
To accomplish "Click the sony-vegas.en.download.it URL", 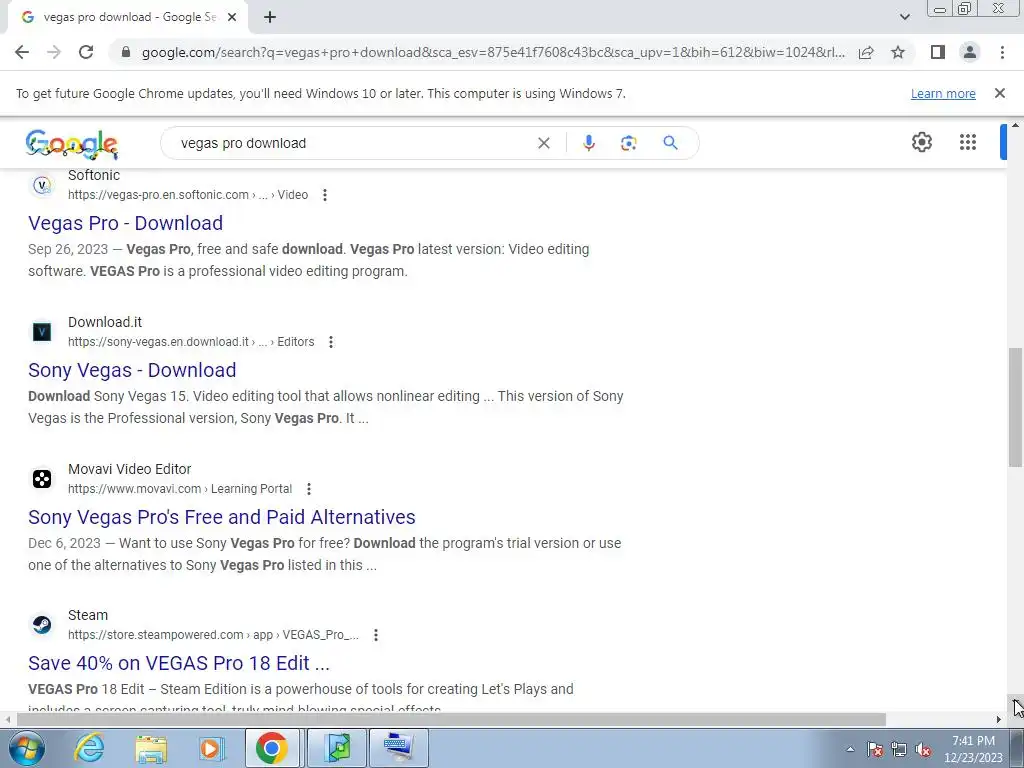I will click(x=191, y=342).
